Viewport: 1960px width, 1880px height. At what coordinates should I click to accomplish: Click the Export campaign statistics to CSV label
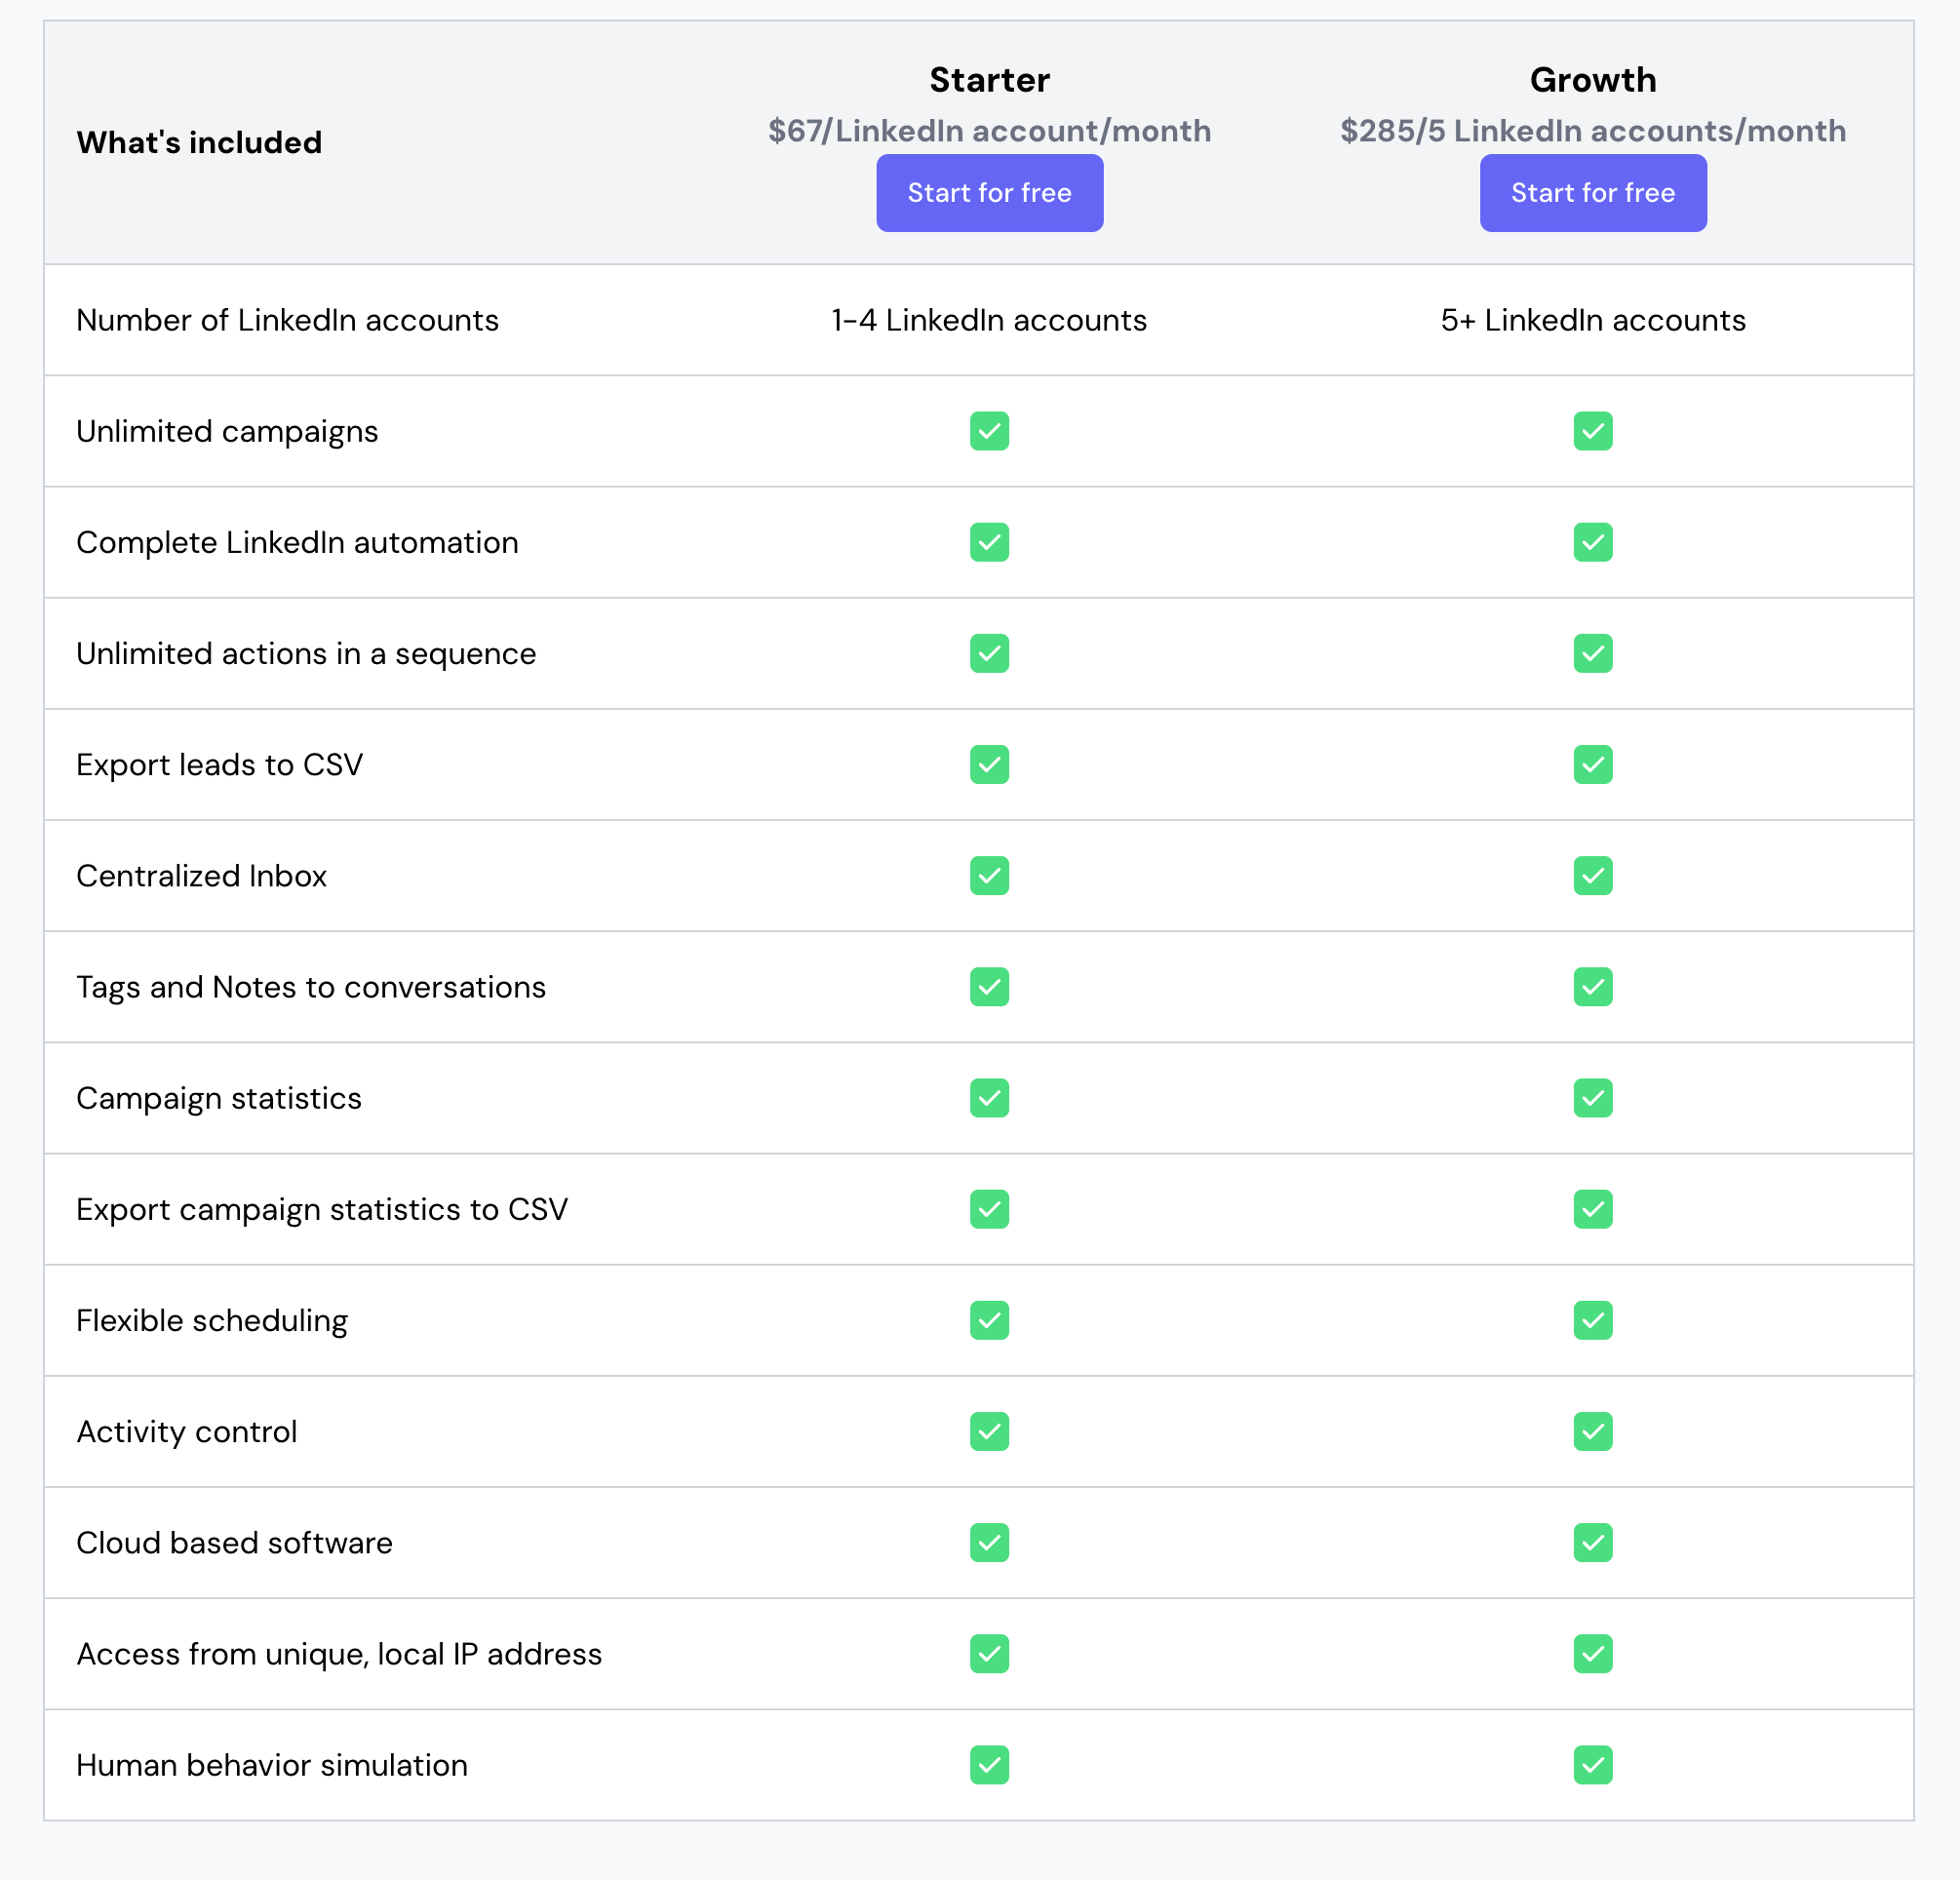322,1209
